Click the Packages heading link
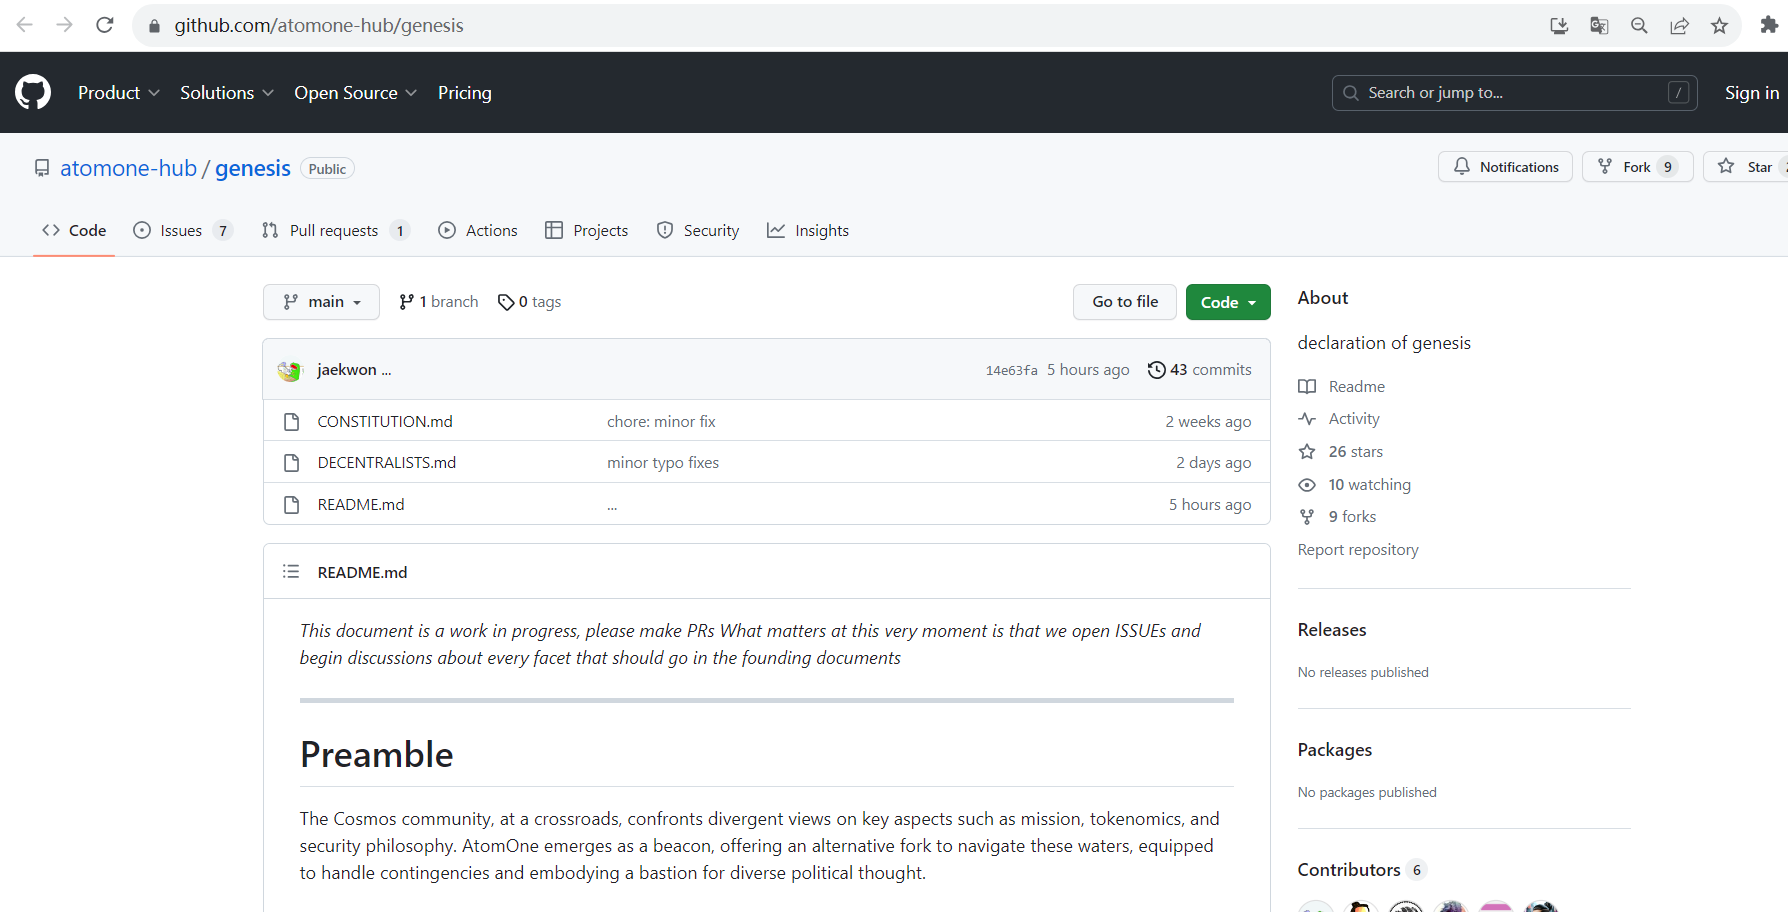Screen dimensions: 1788x912 coord(1335,750)
